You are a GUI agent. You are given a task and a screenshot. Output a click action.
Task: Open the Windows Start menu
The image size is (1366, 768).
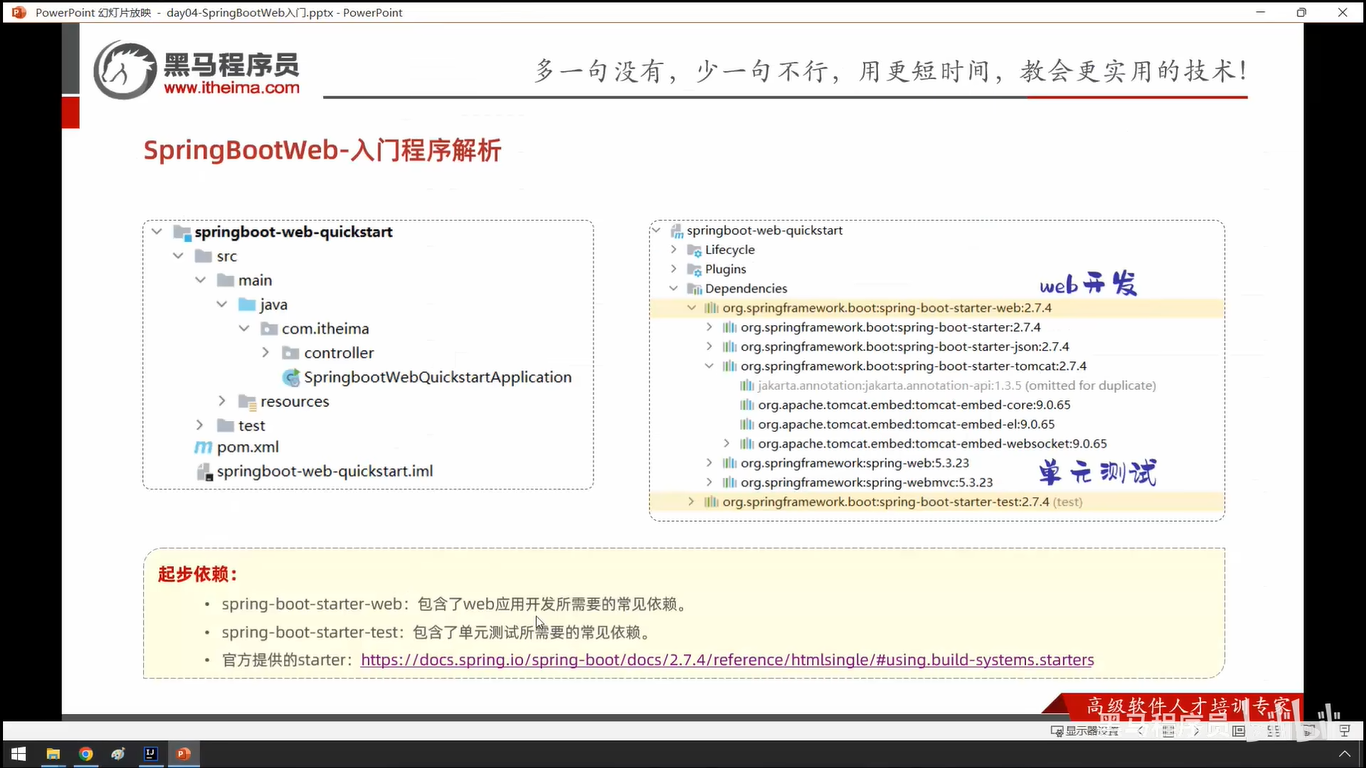pos(18,754)
